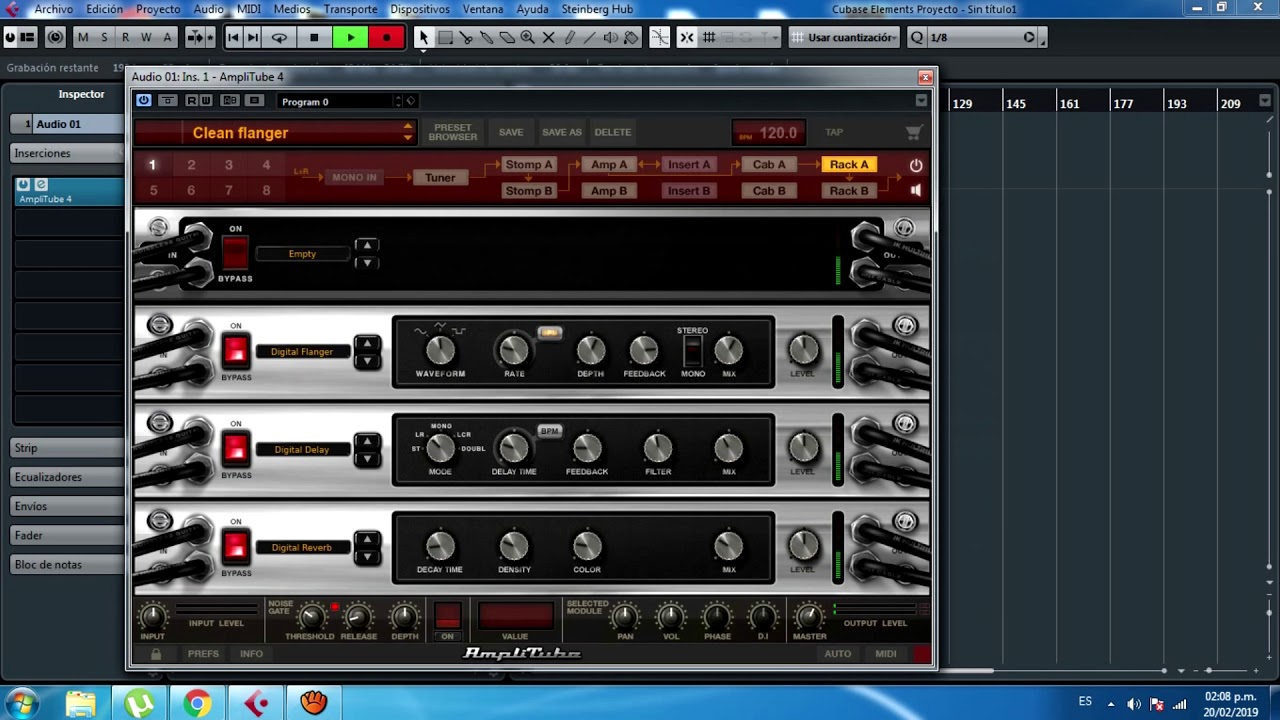Click the BPM 120.0 tempo display
1280x720 pixels.
(768, 132)
